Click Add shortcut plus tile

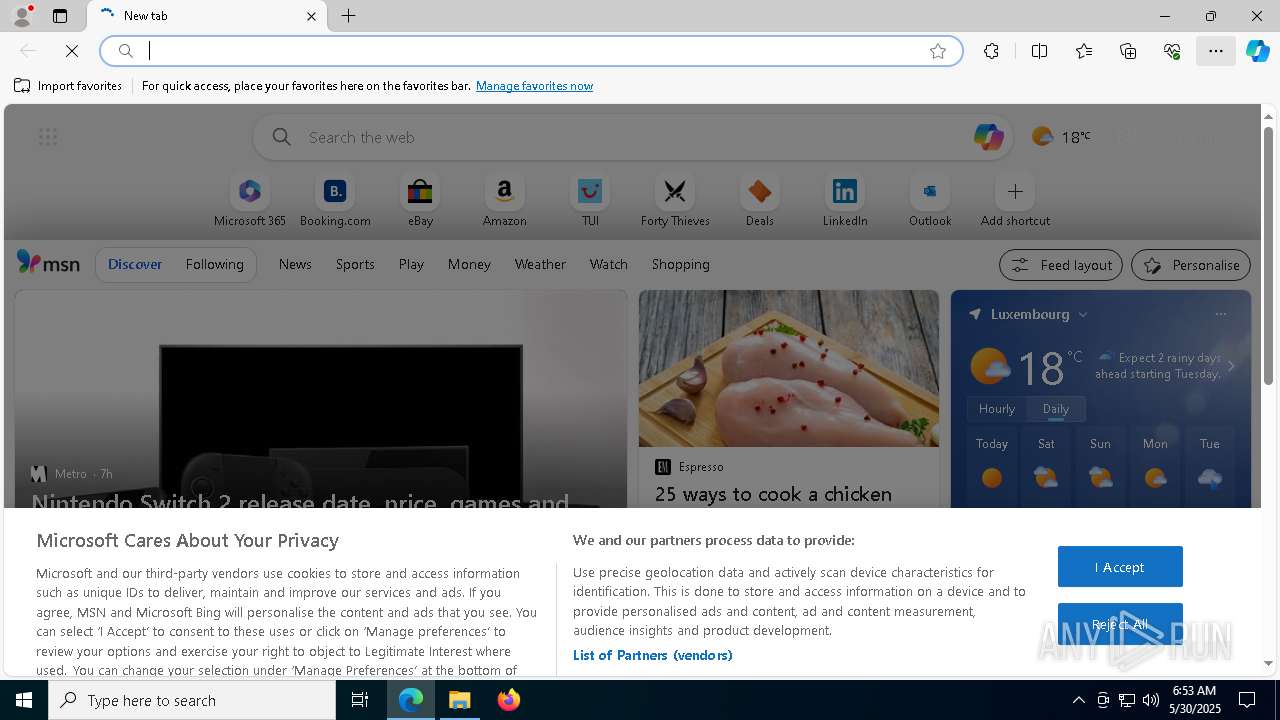[1015, 201]
